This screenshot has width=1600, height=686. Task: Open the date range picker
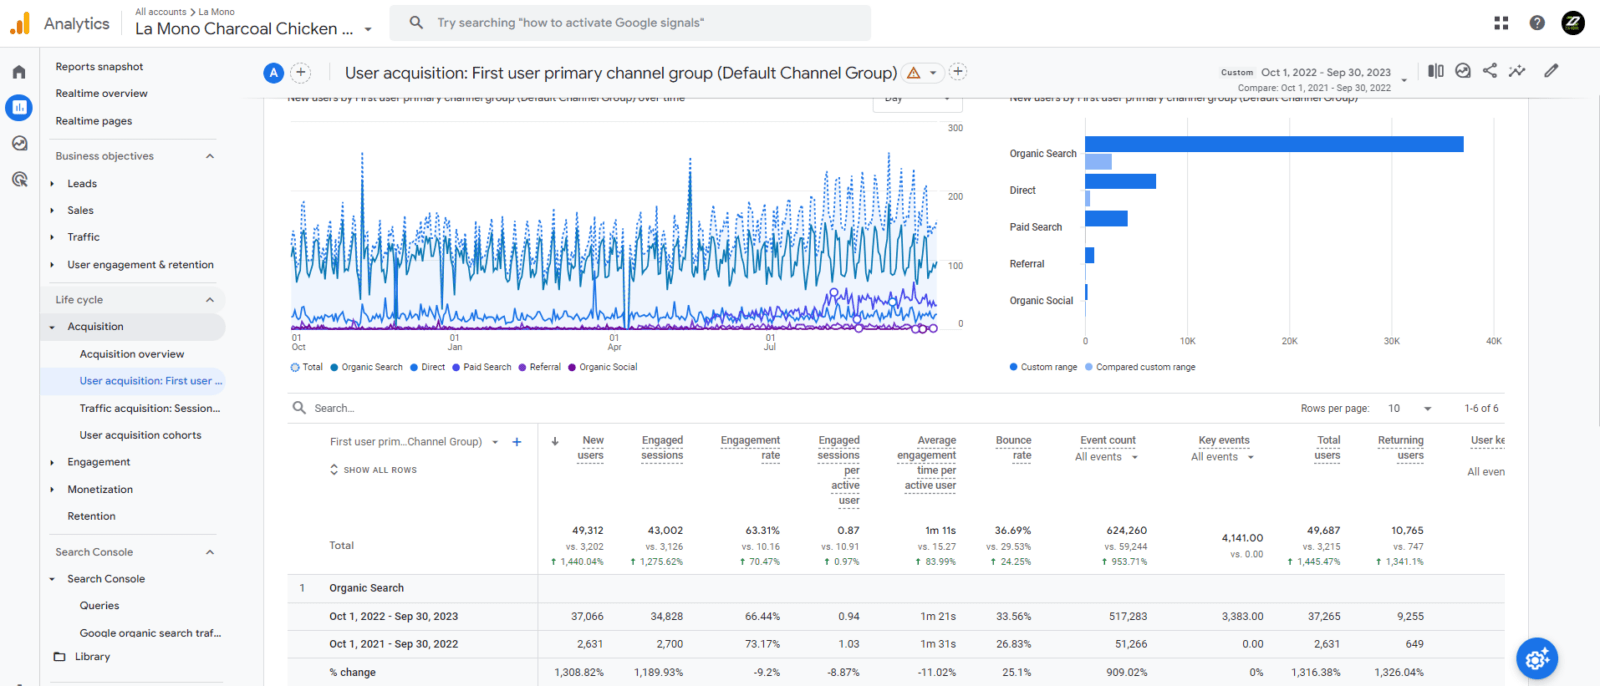1314,79
